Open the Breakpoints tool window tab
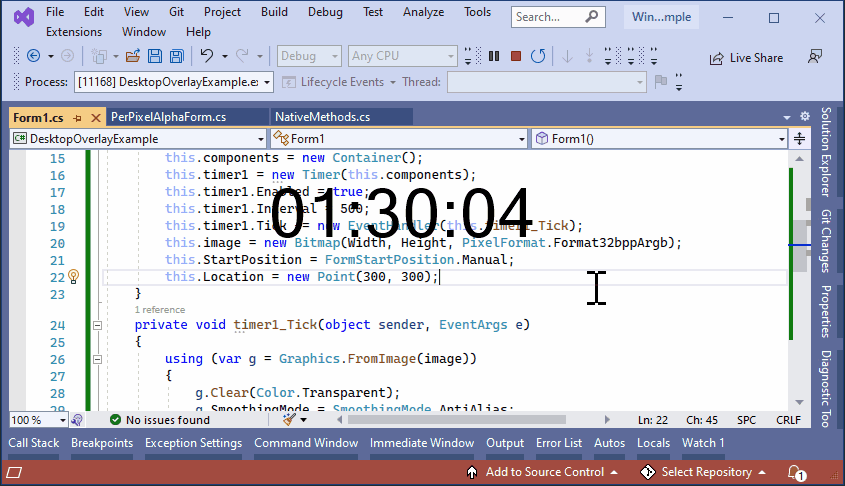Viewport: 845px width, 486px height. (x=102, y=443)
